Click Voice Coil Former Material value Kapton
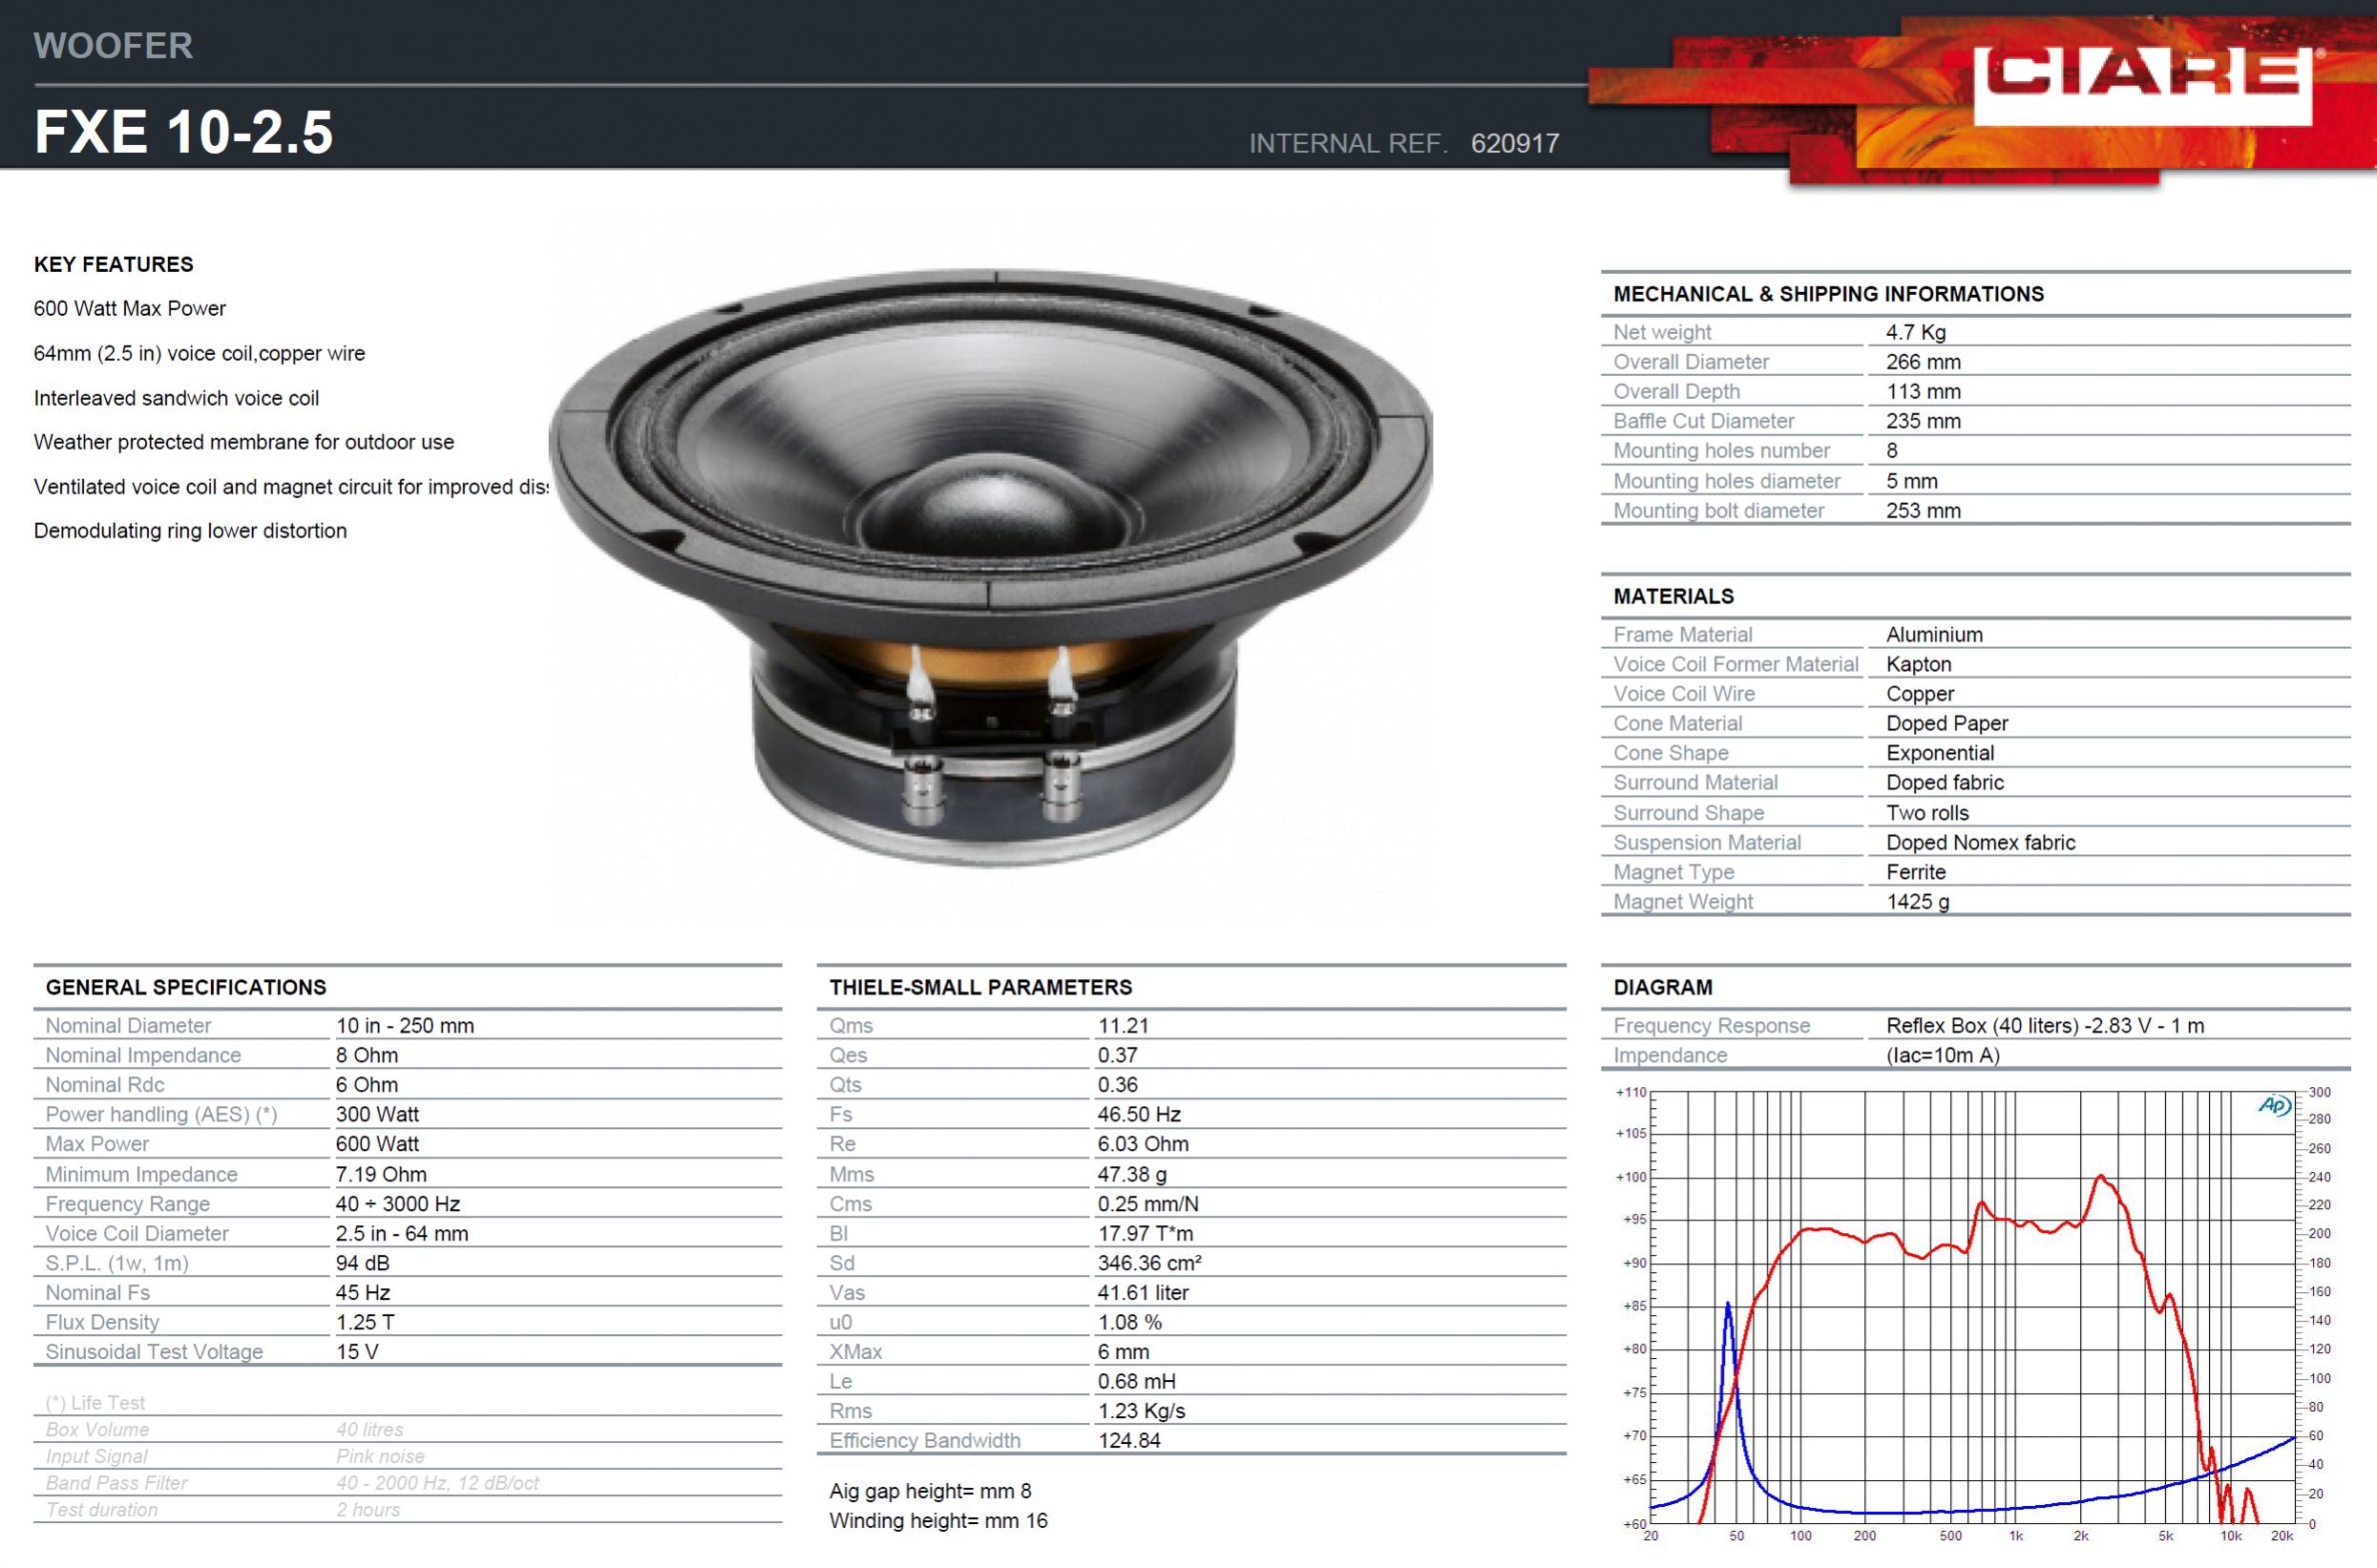The image size is (2377, 1568). pyautogui.click(x=1918, y=664)
